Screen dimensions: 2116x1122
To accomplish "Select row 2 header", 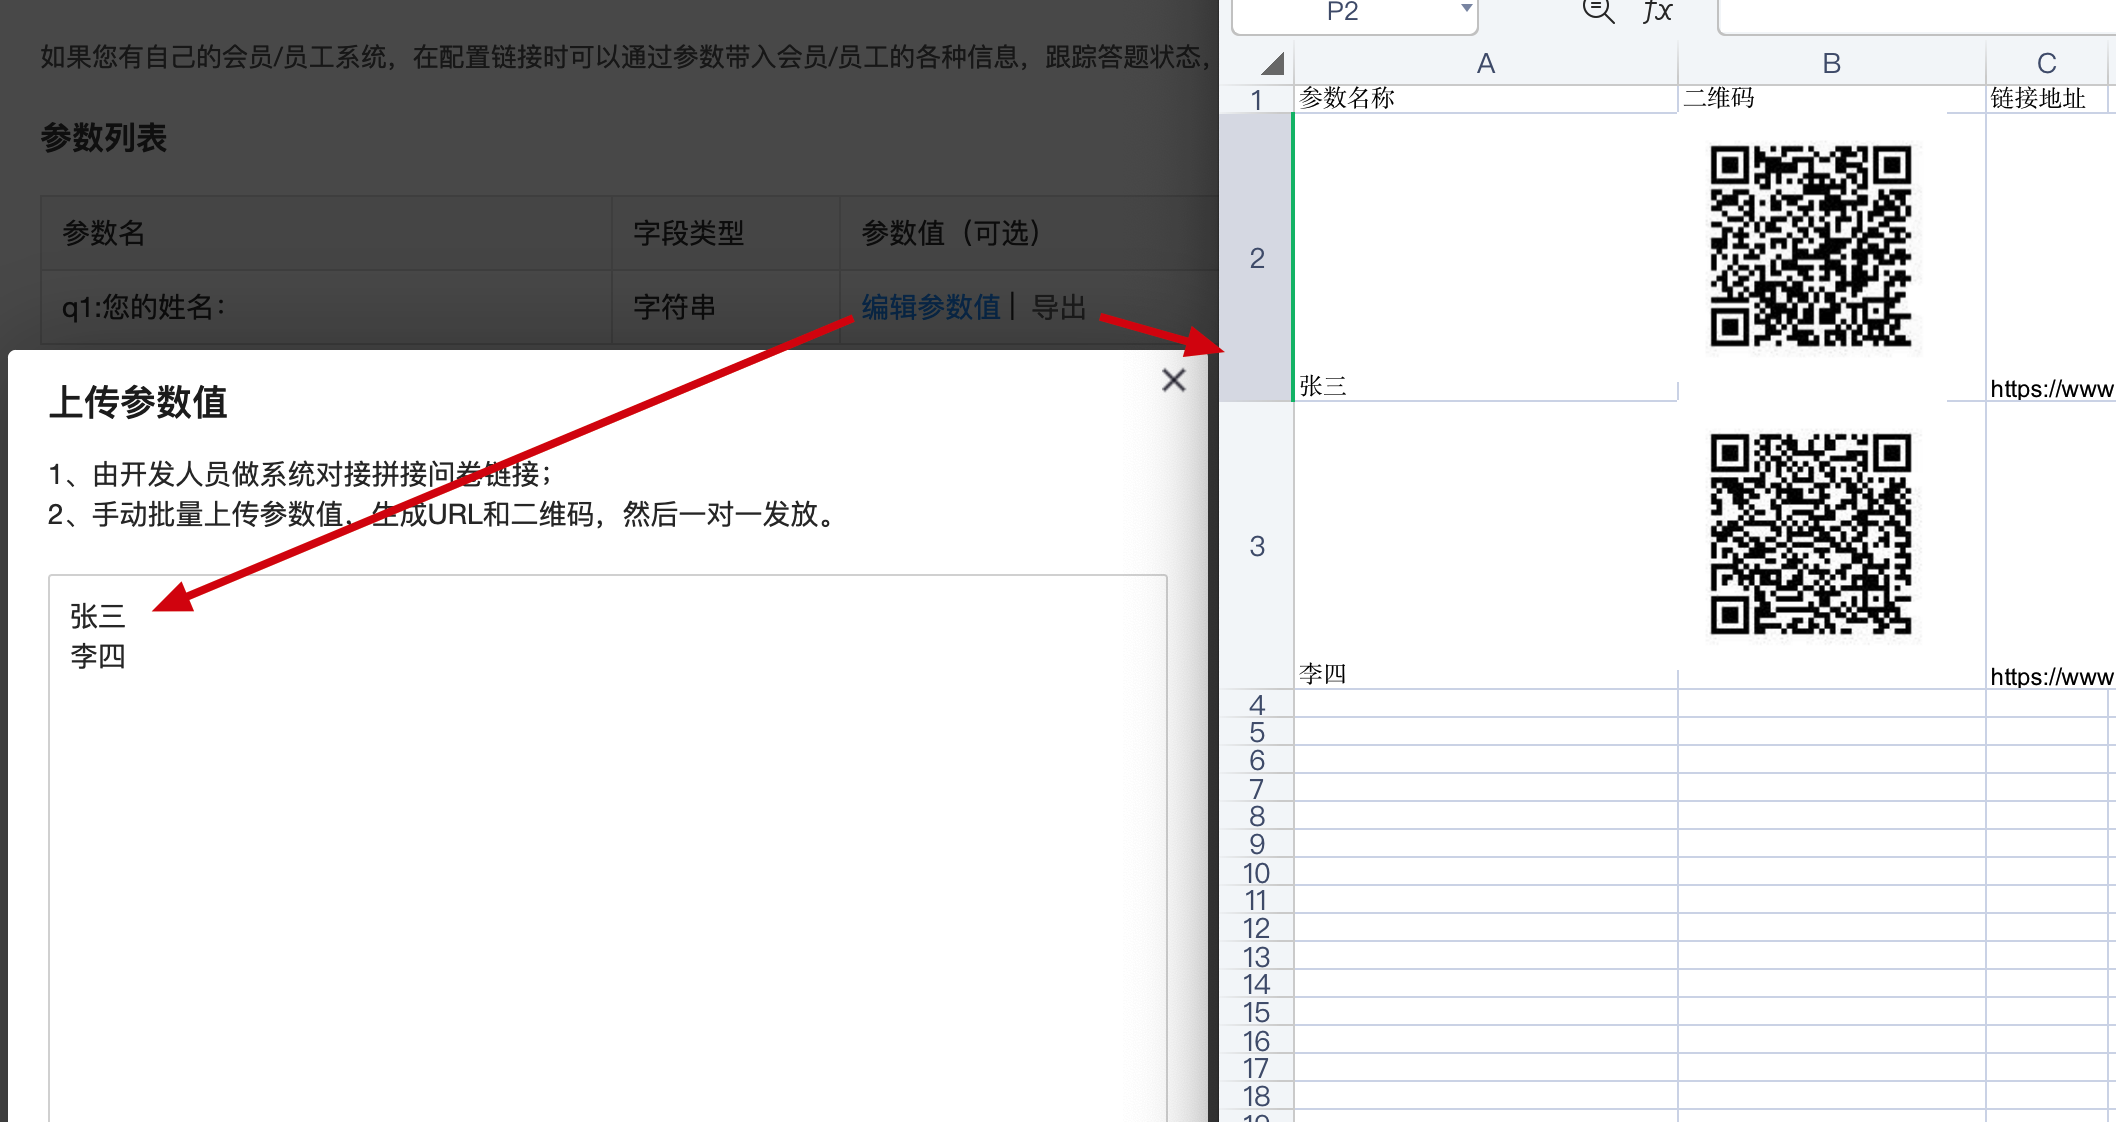I will [x=1256, y=258].
